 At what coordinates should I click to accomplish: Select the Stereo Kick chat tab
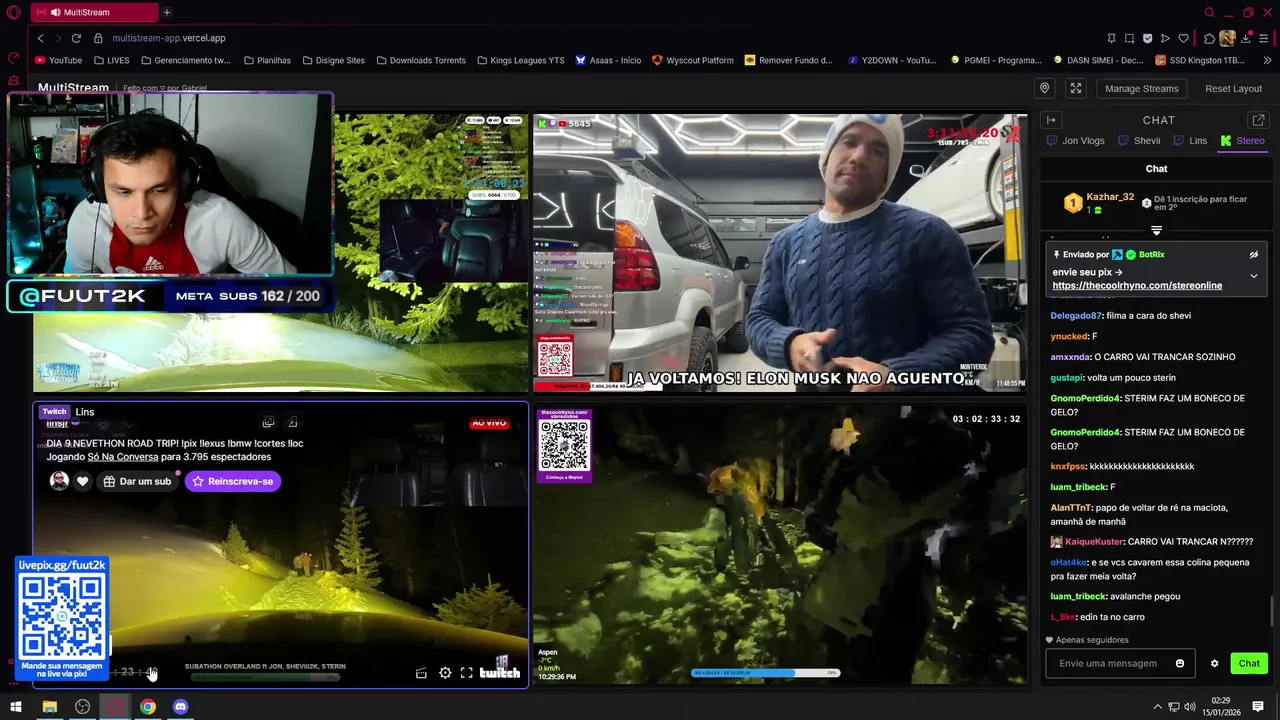[1243, 141]
